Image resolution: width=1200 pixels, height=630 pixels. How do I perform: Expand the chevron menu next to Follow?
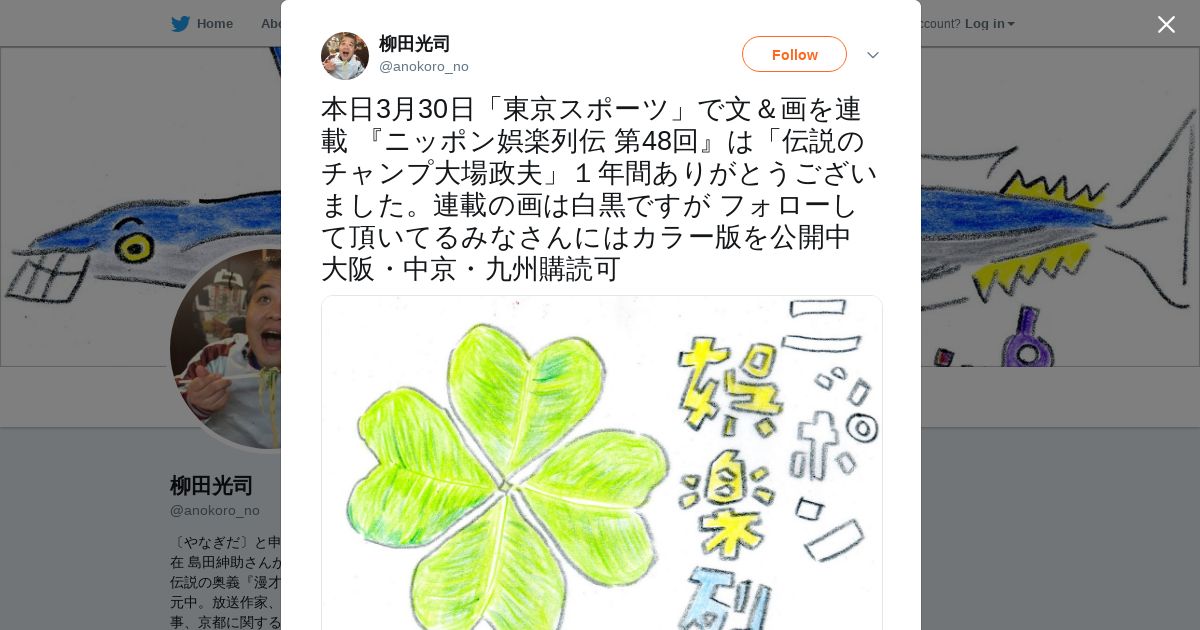(x=873, y=55)
